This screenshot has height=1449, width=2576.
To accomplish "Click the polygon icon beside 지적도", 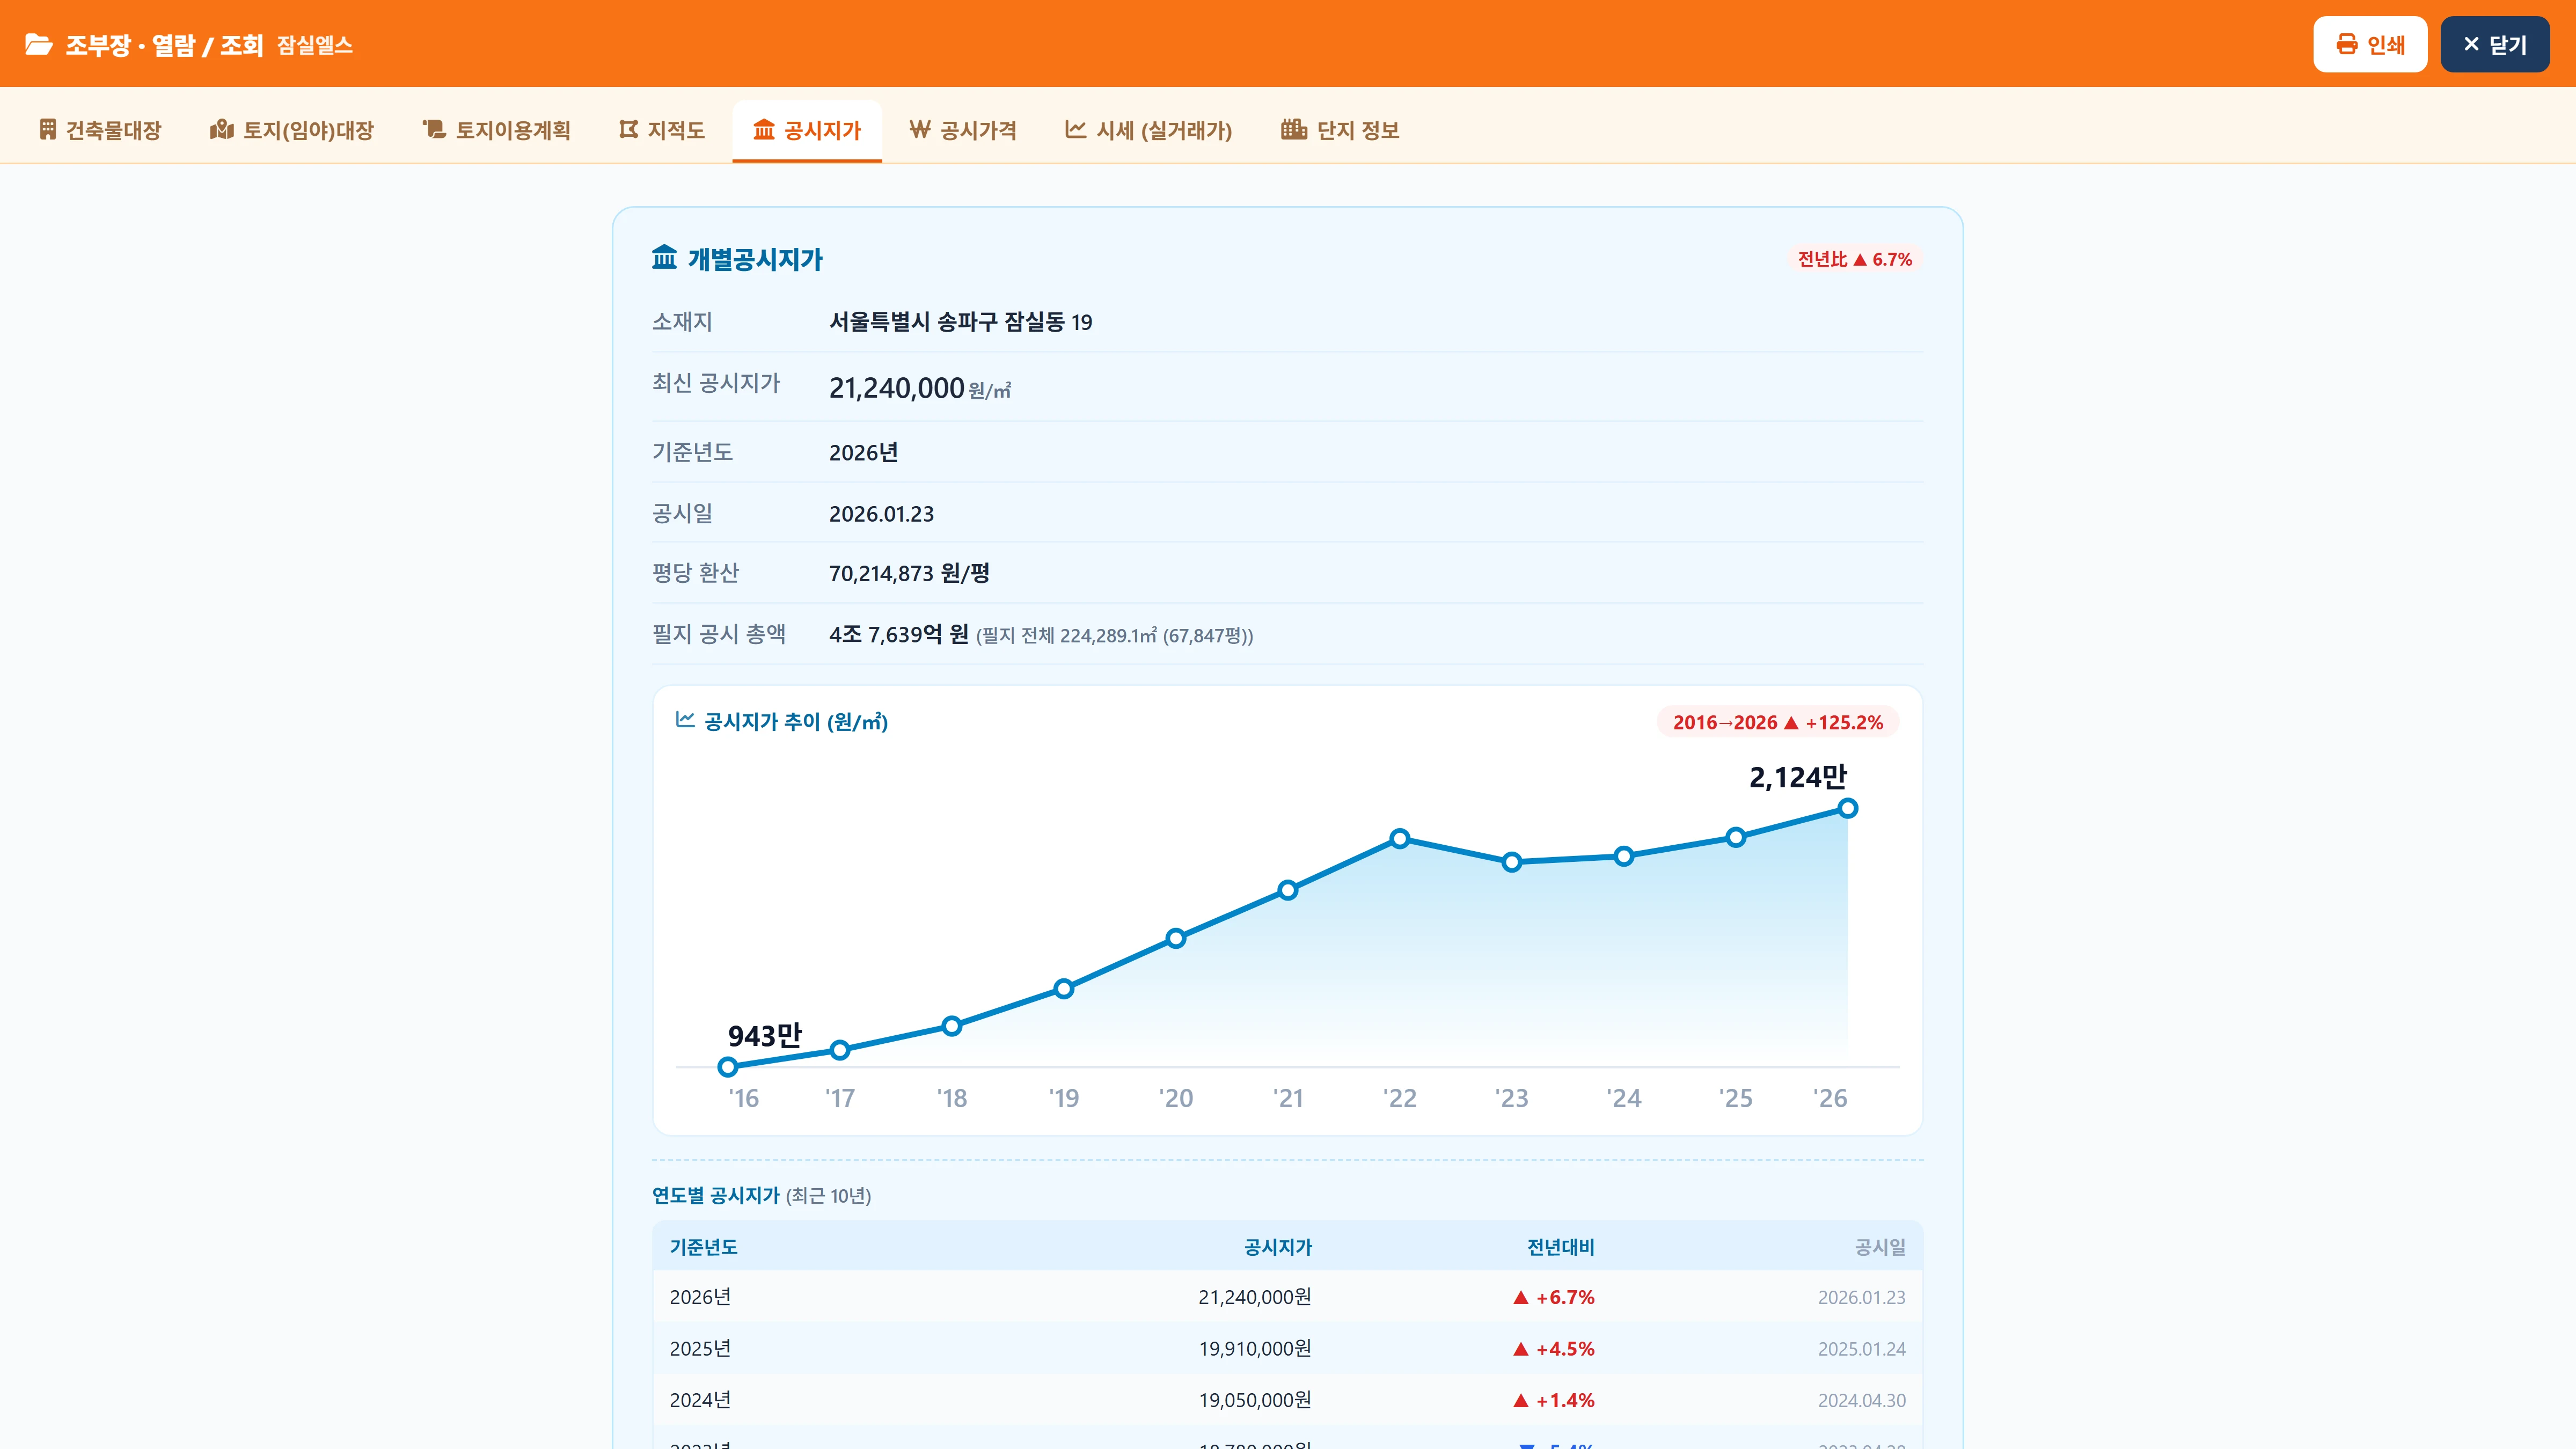I will tap(628, 129).
